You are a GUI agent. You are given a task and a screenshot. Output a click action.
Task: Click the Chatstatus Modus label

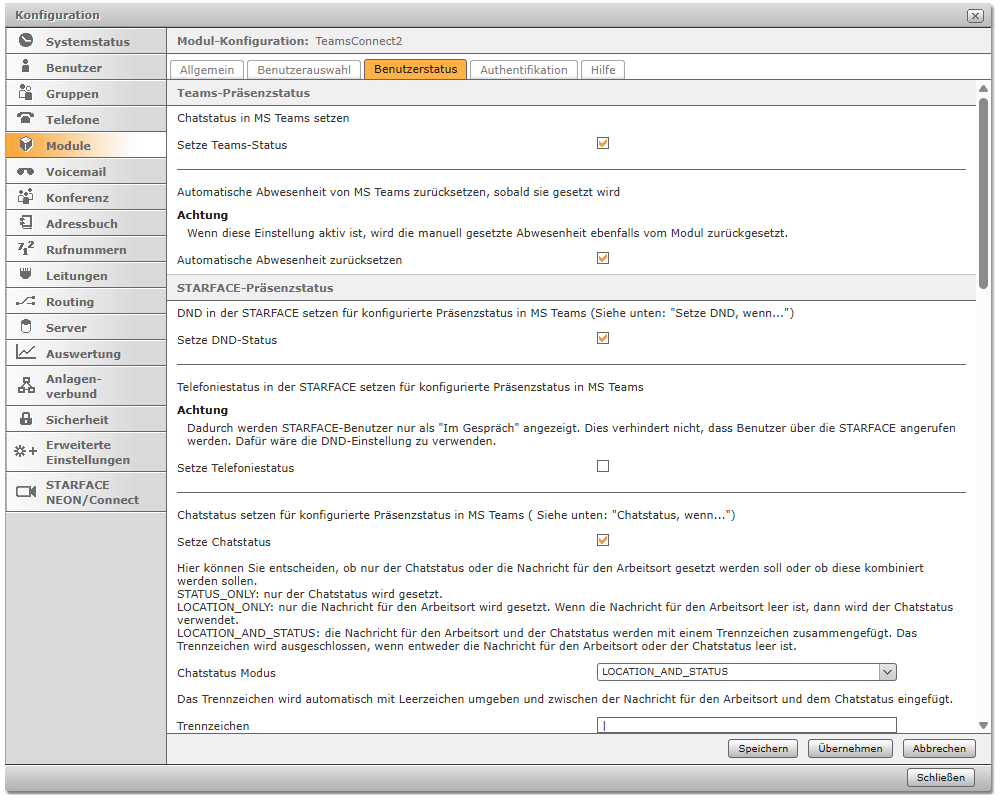[226, 673]
